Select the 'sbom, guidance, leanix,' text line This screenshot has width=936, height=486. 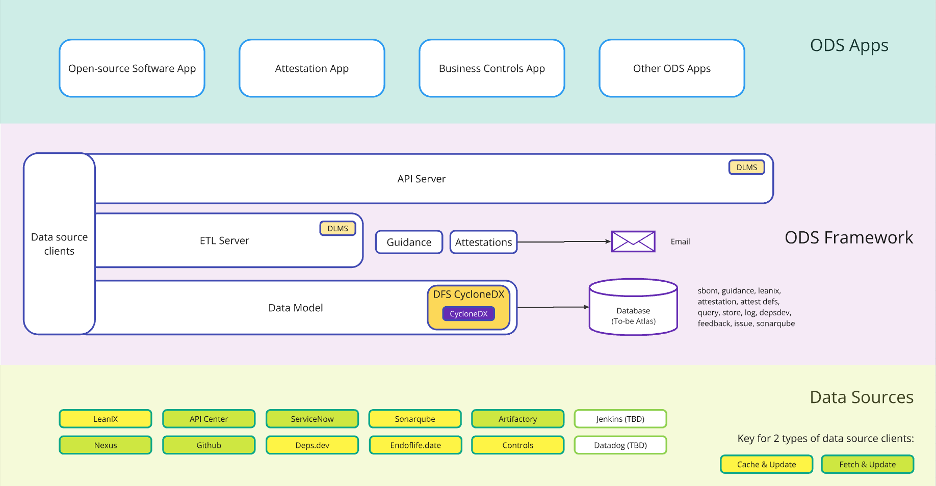pyautogui.click(x=739, y=291)
